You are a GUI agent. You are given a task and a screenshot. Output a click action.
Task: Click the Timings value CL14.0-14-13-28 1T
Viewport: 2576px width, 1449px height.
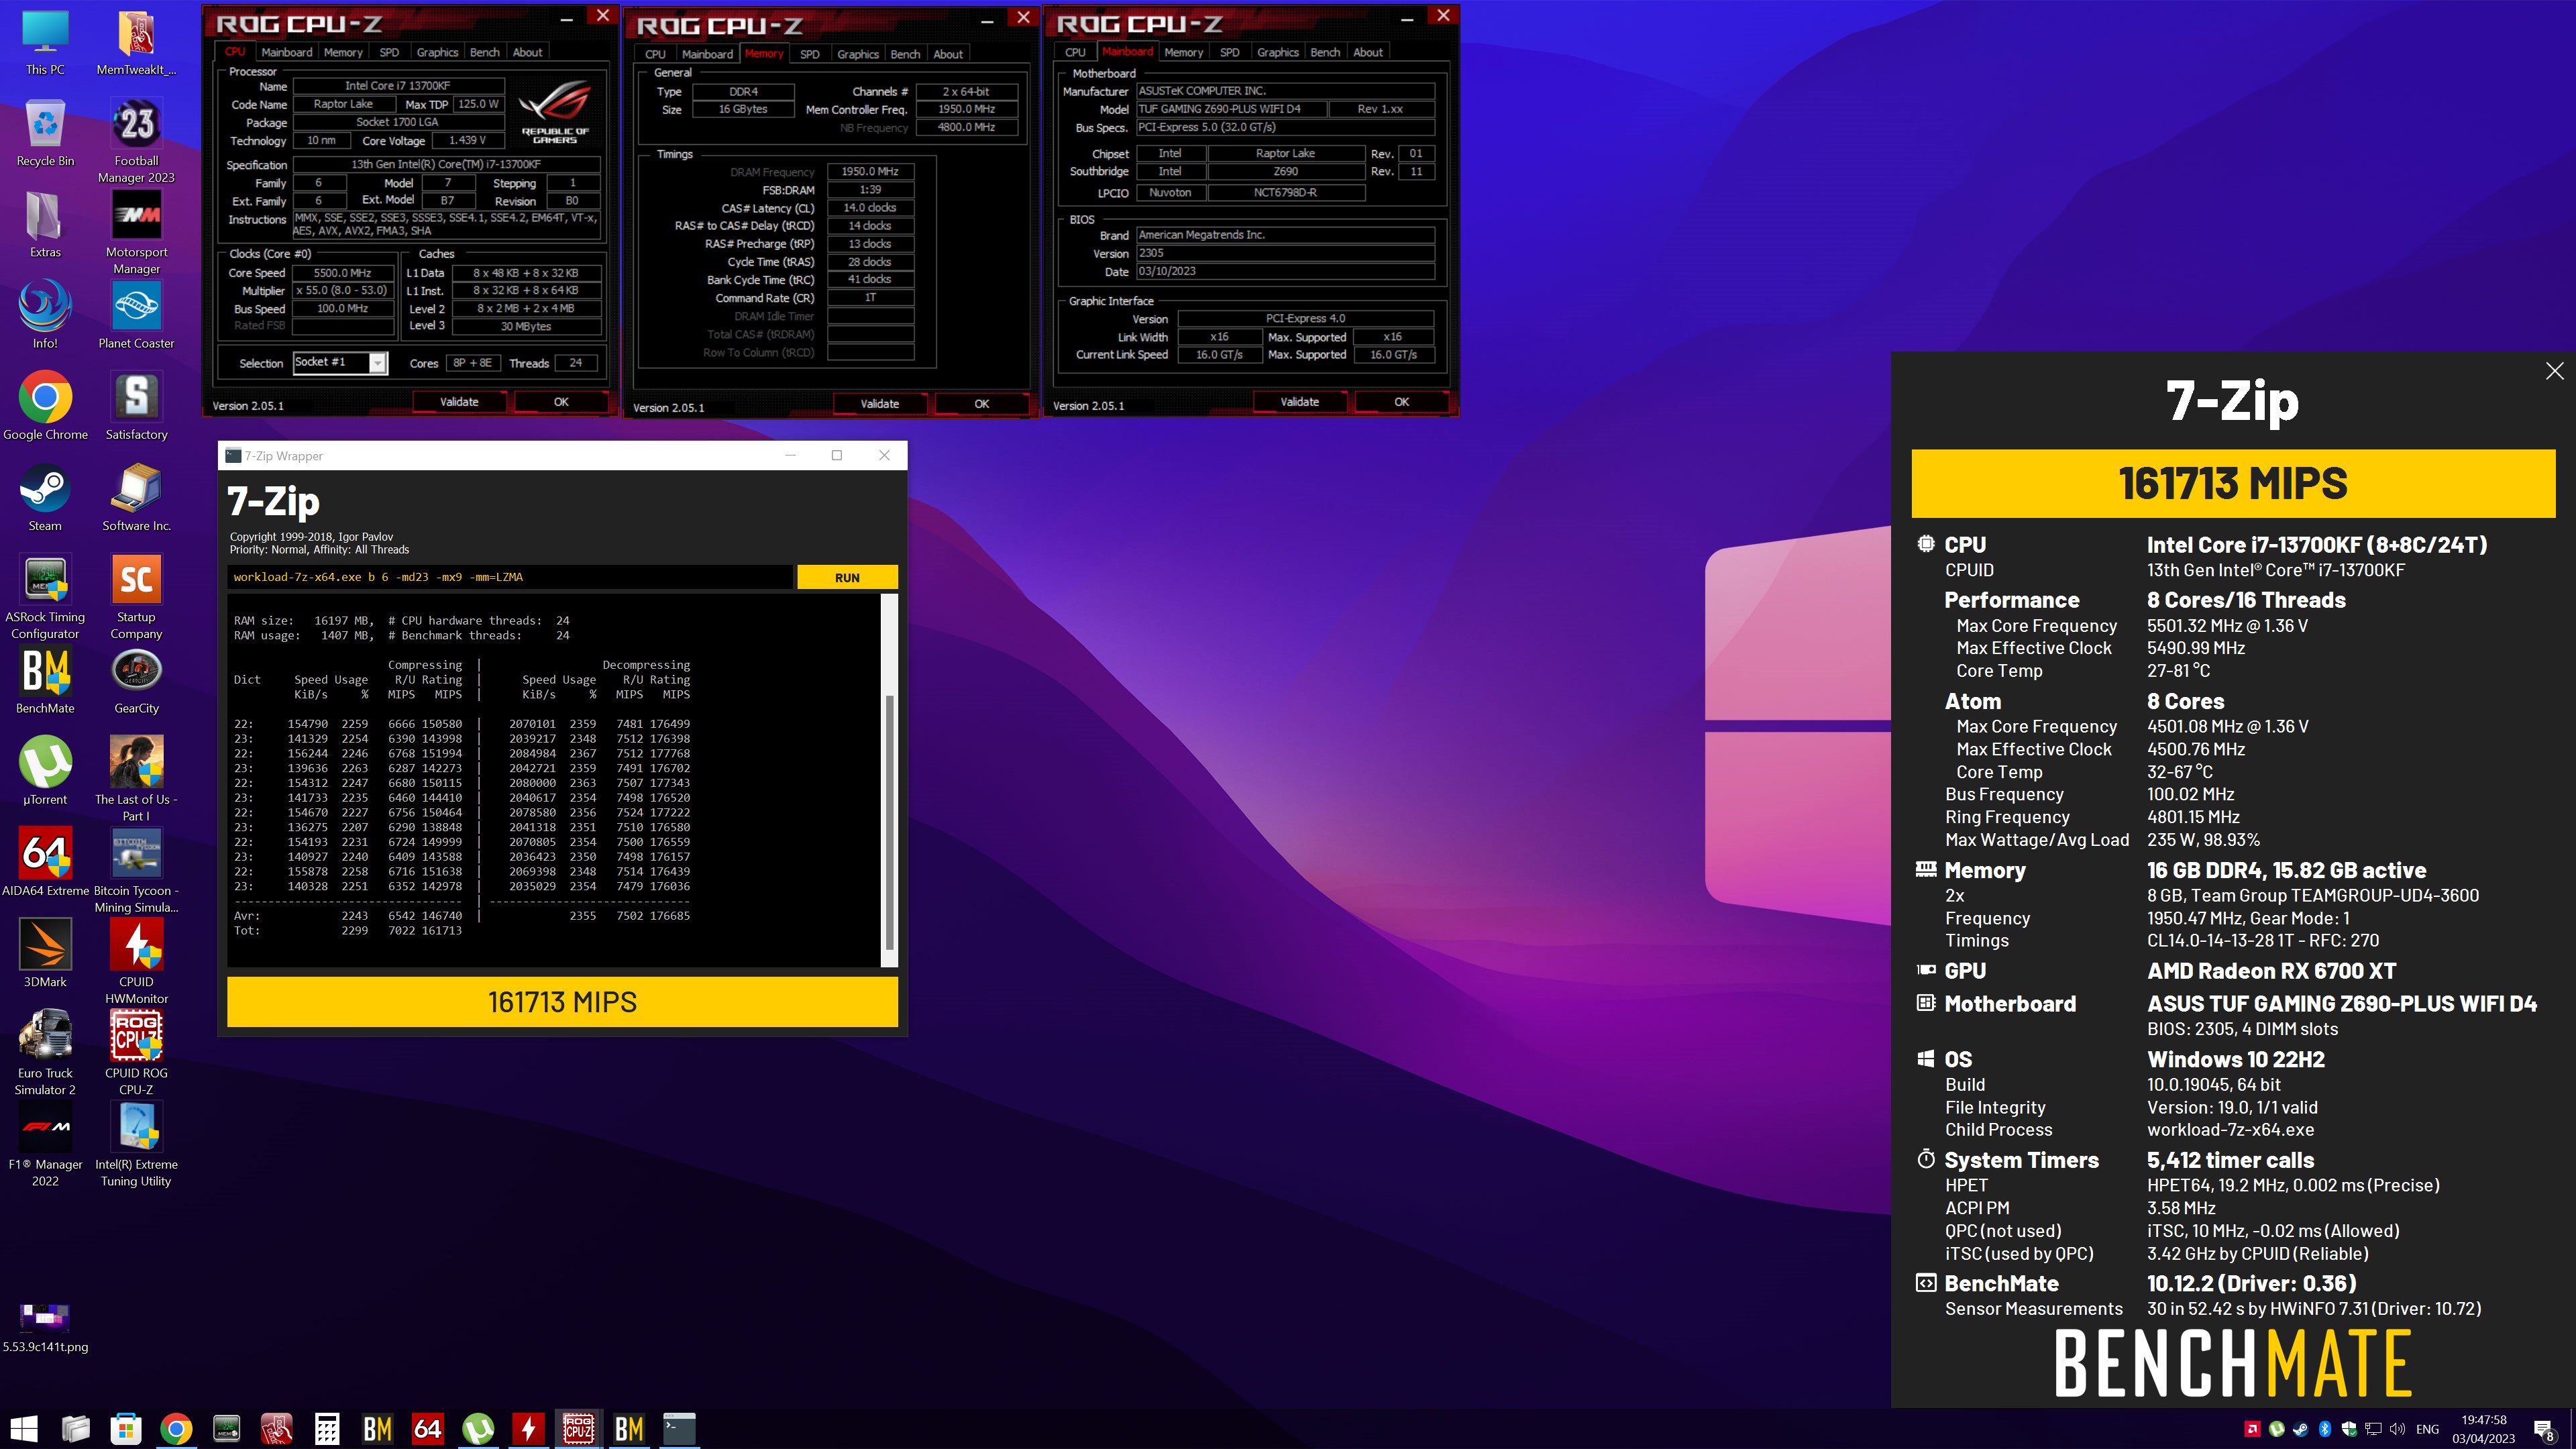point(2263,940)
